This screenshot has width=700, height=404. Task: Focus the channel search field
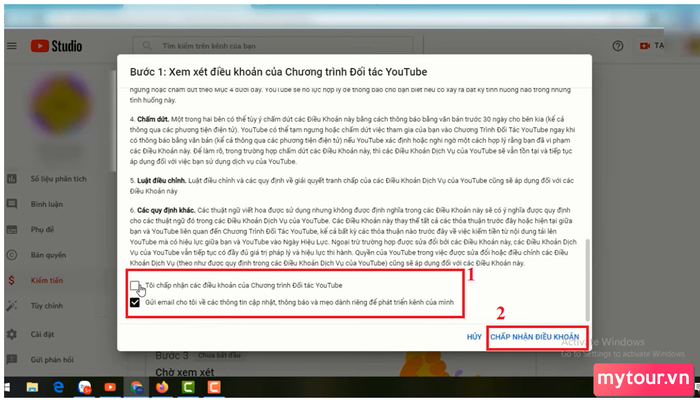[272, 46]
